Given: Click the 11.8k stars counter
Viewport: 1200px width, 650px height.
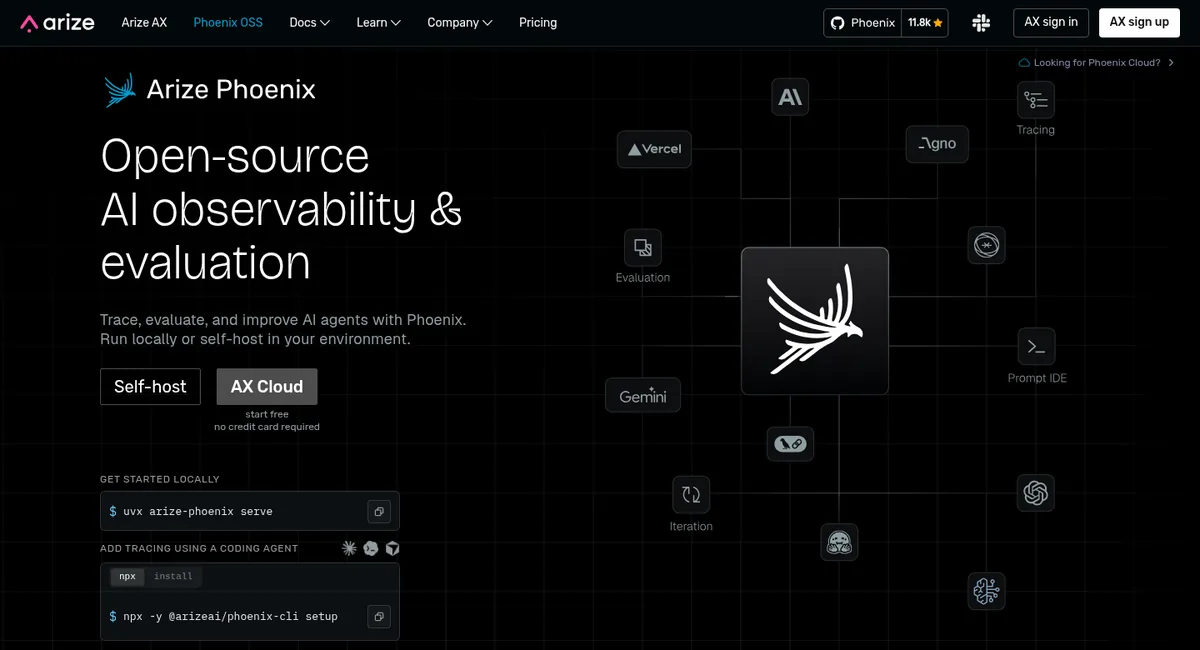Looking at the screenshot, I should click(x=925, y=22).
